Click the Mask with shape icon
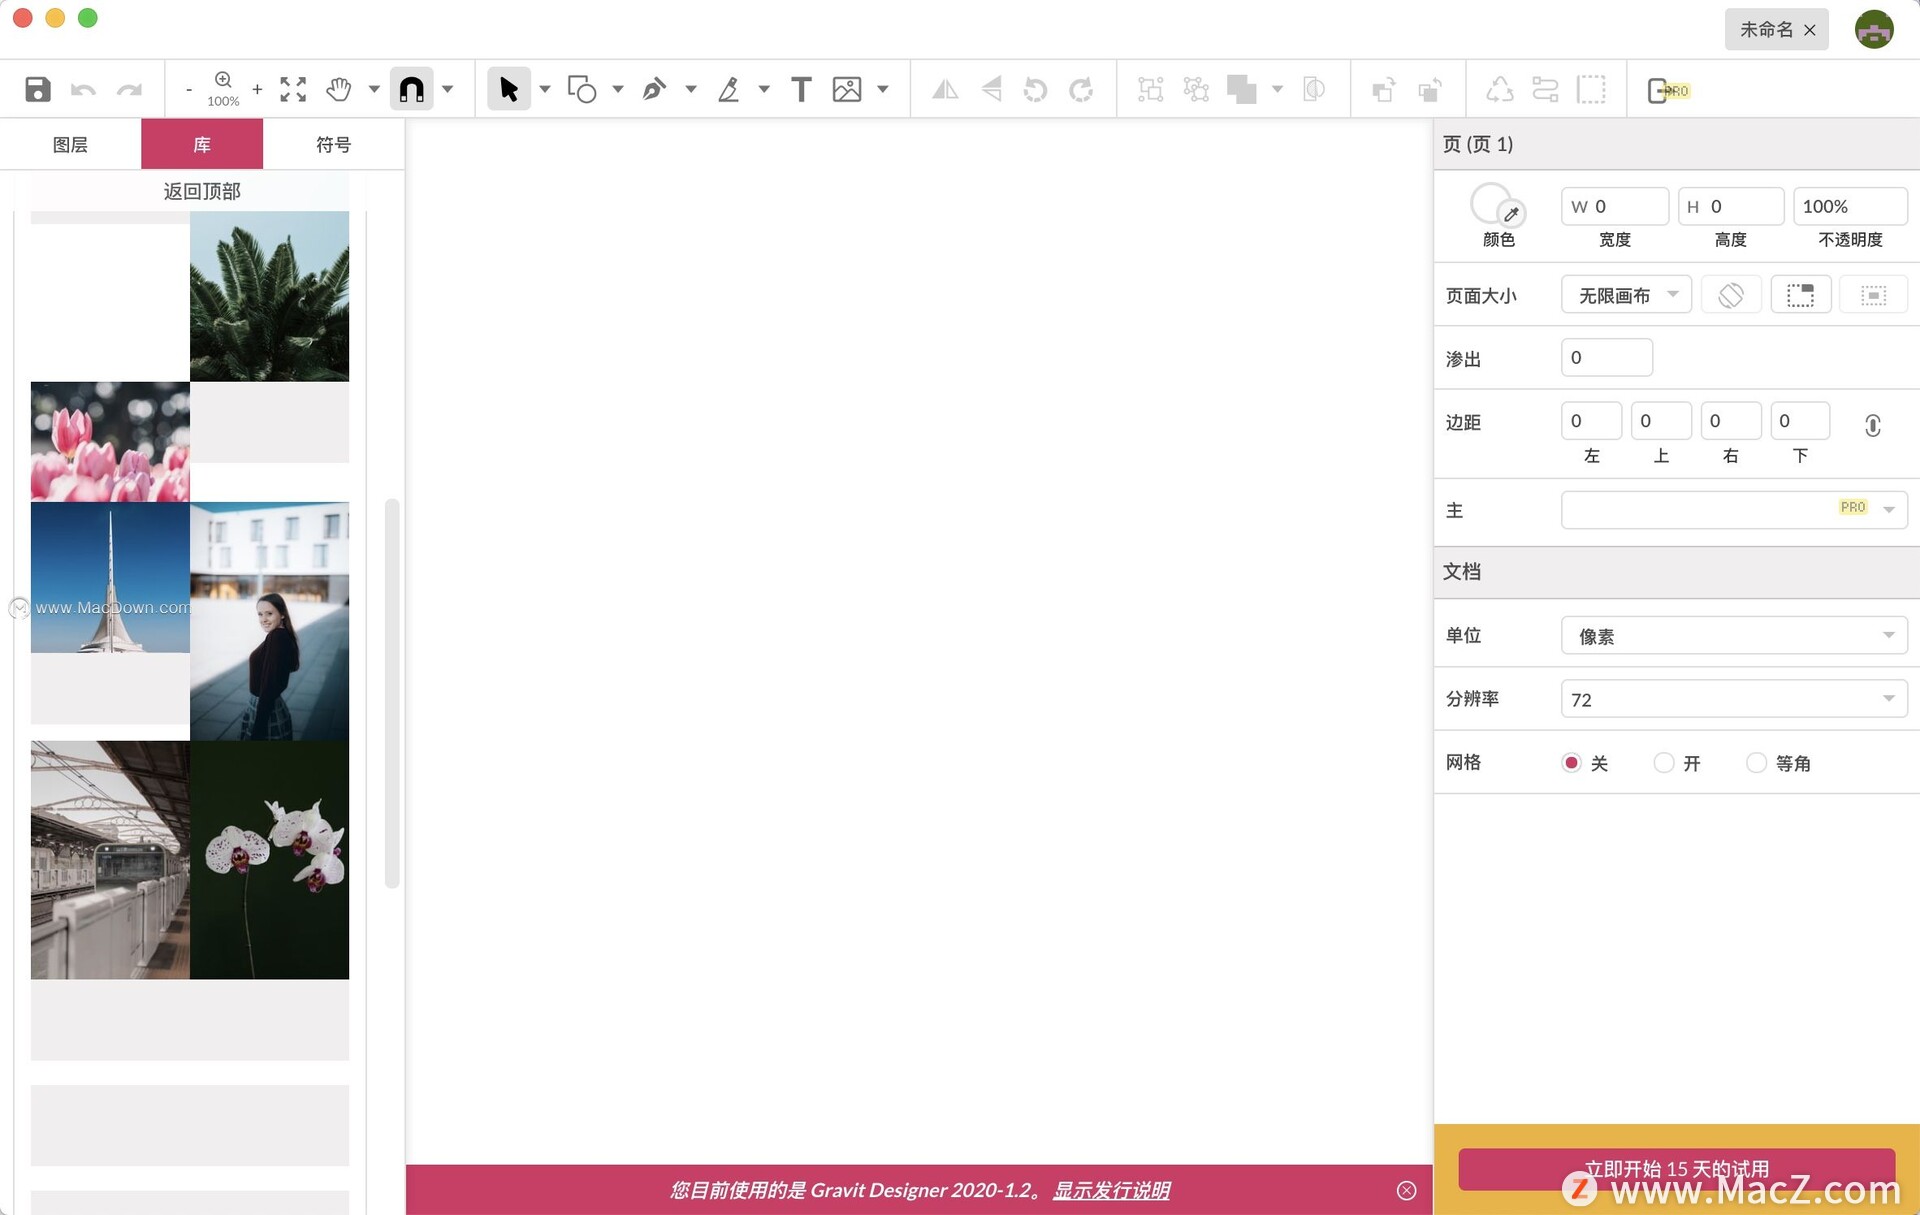Image resolution: width=1920 pixels, height=1215 pixels. tap(1314, 90)
